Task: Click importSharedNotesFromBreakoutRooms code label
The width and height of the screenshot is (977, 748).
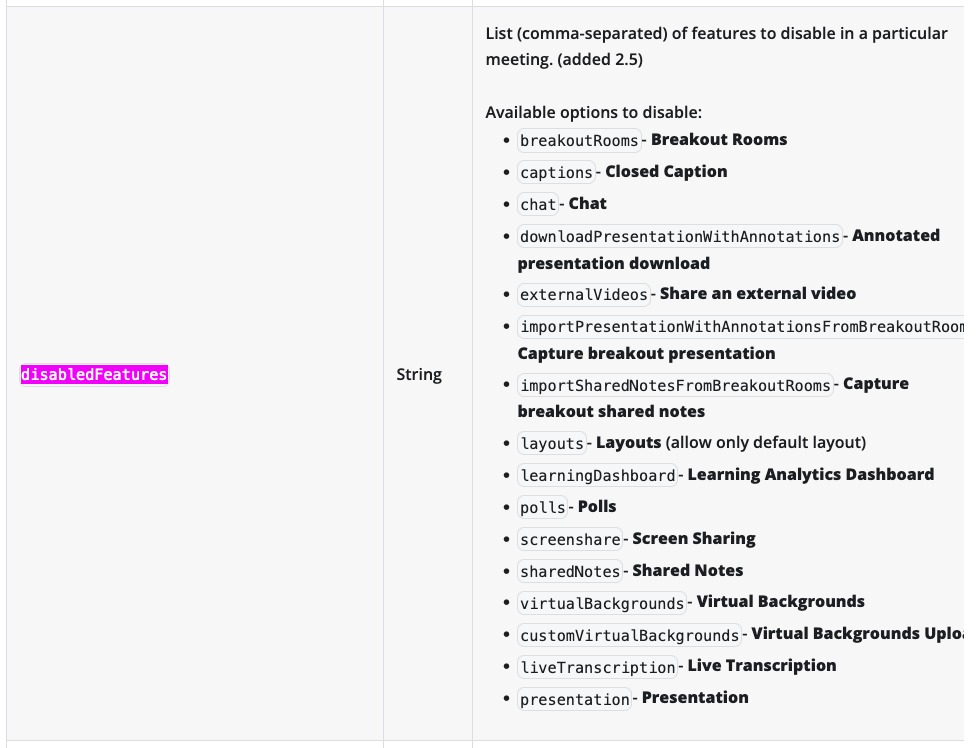Action: tap(675, 385)
